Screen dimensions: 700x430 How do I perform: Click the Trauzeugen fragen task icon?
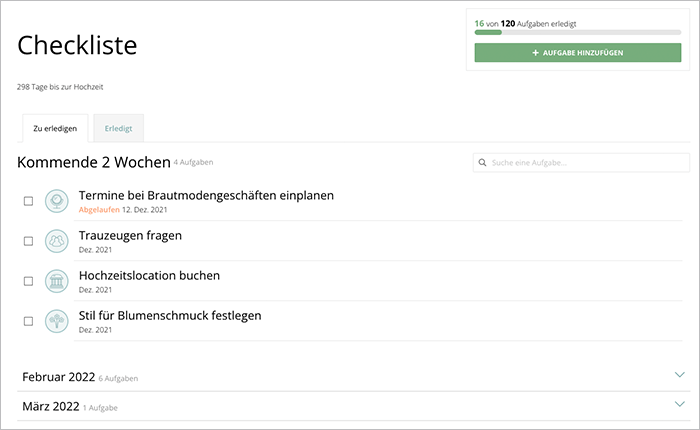pyautogui.click(x=57, y=241)
